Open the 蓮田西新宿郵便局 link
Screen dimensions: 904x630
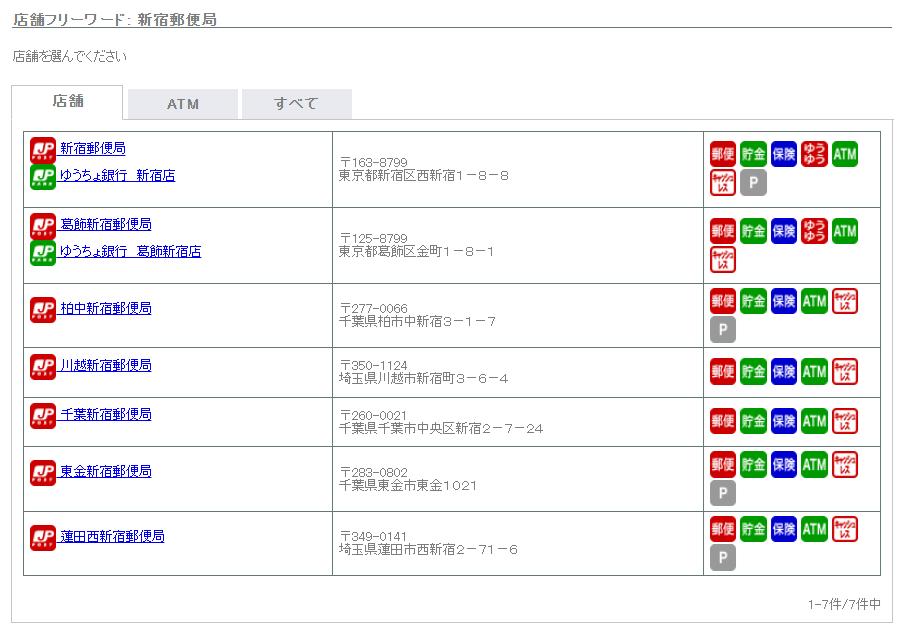click(x=112, y=537)
